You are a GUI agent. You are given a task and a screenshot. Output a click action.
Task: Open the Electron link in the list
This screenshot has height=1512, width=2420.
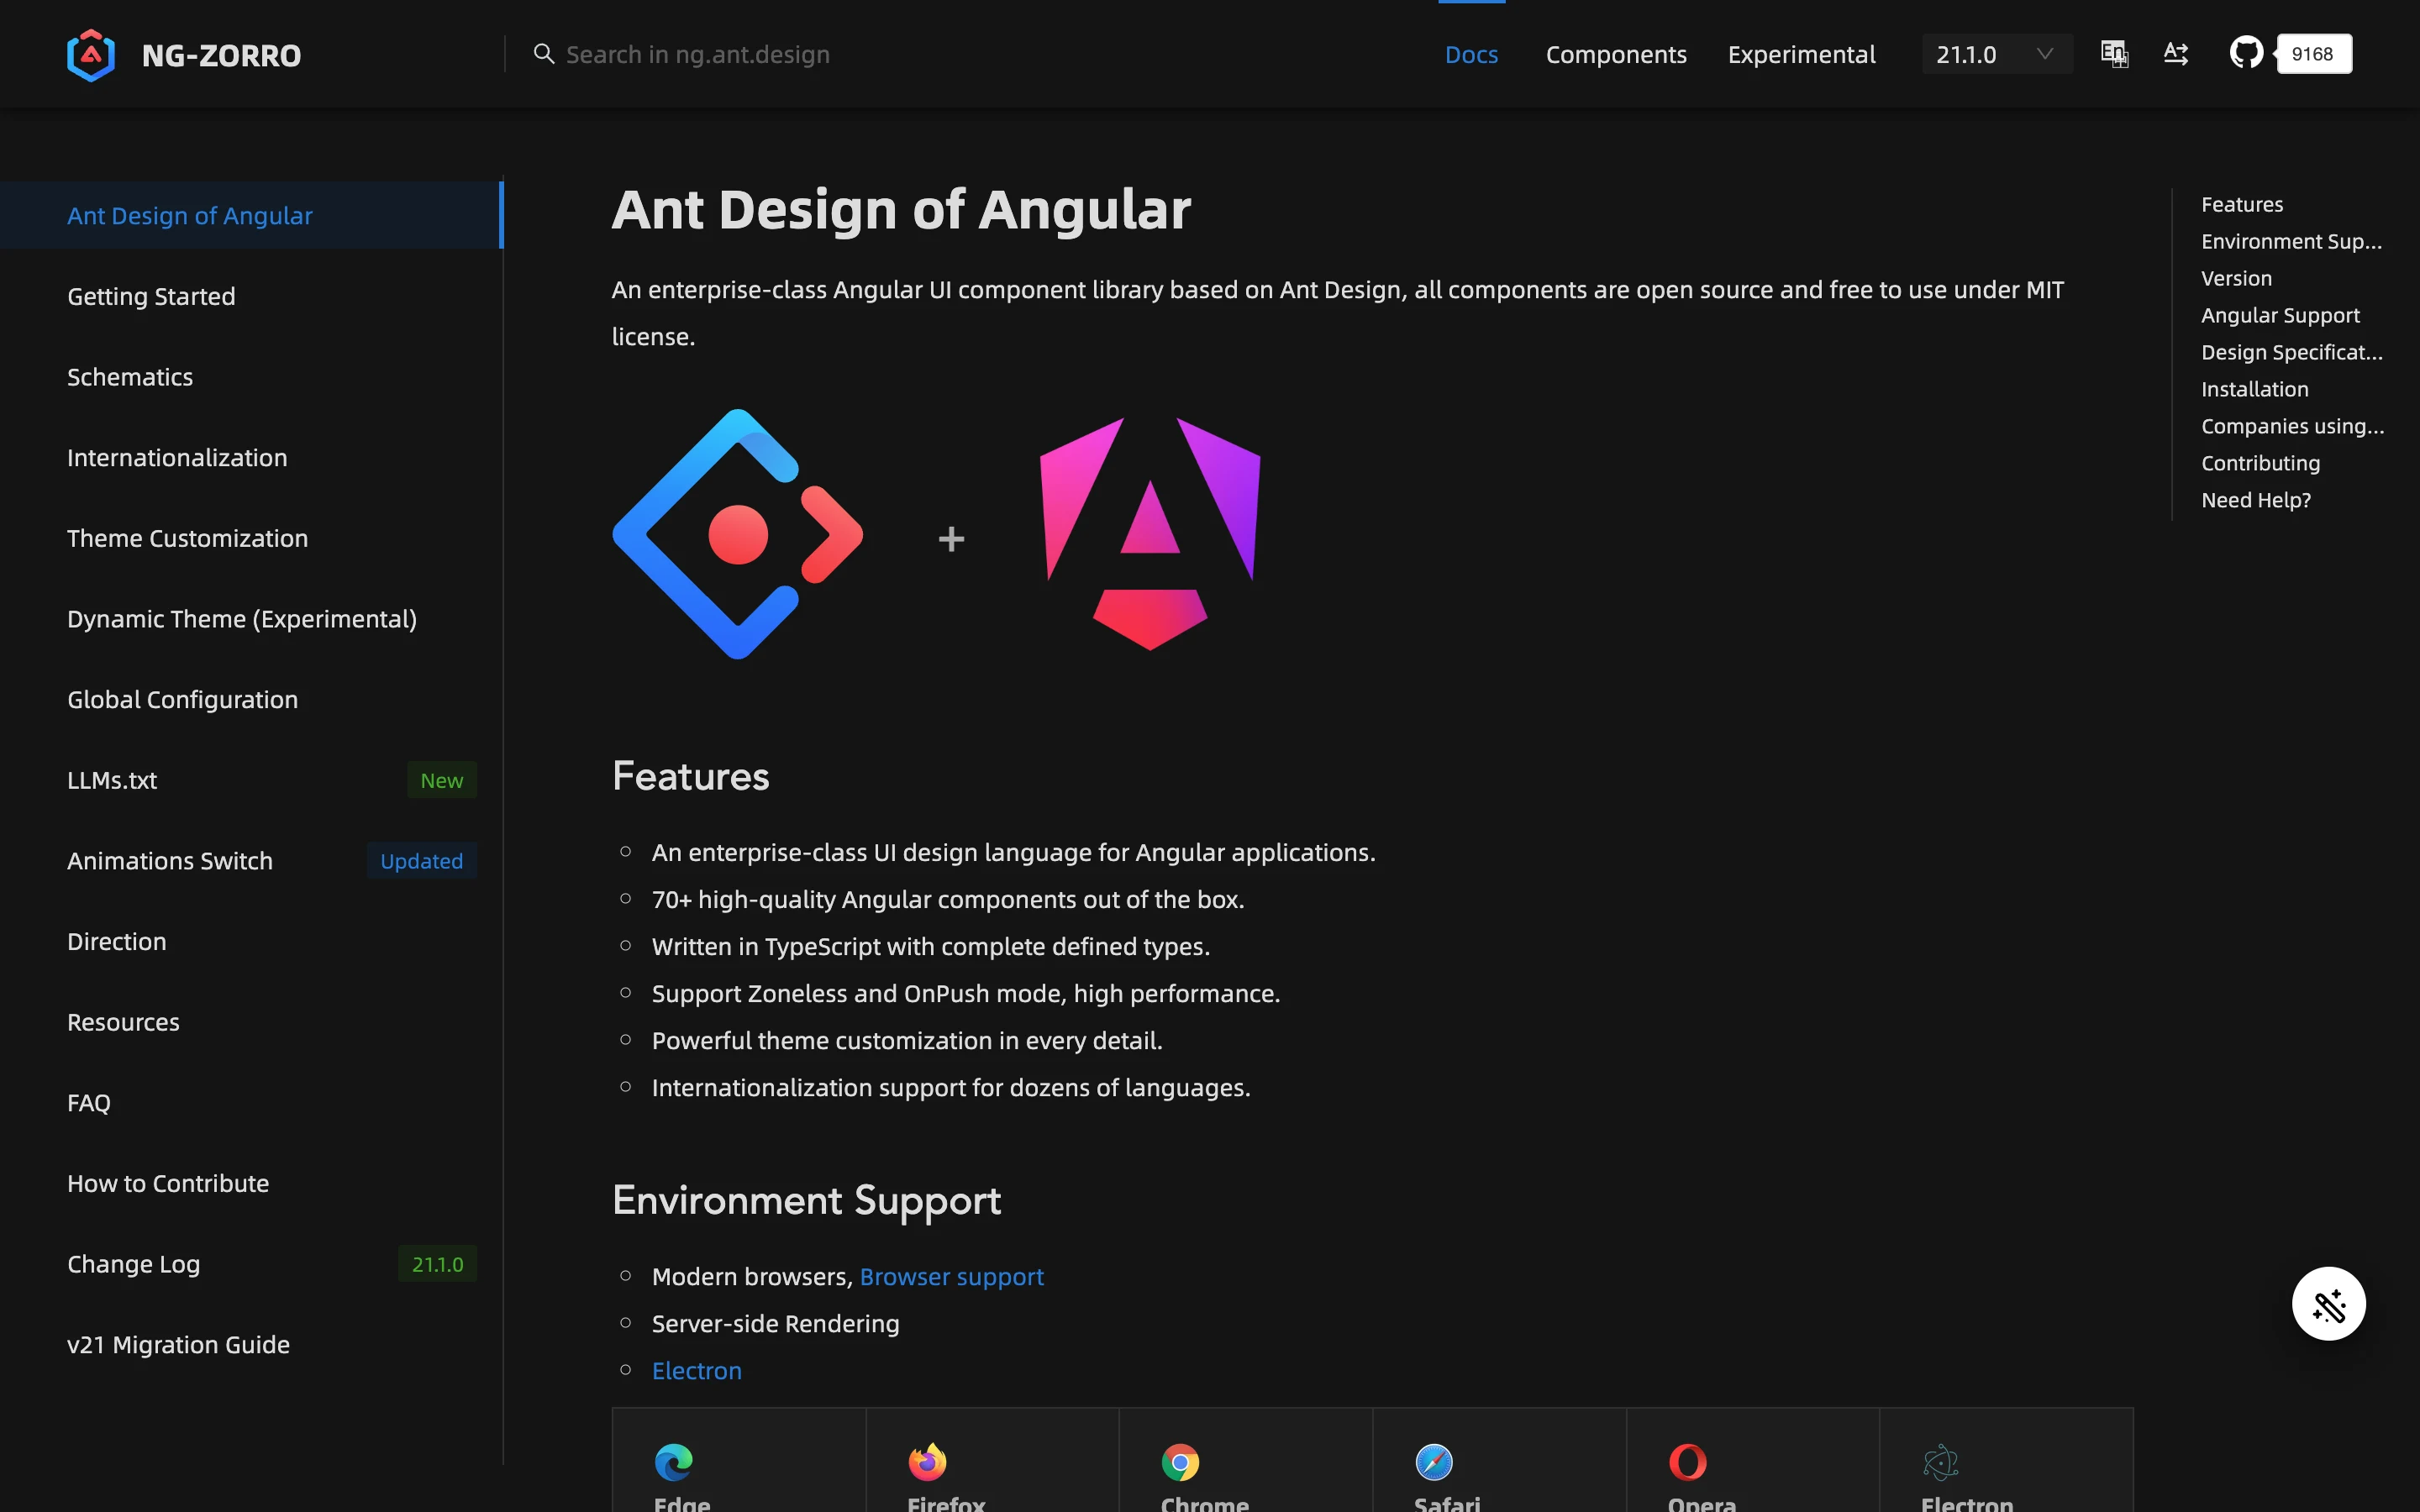pos(696,1370)
